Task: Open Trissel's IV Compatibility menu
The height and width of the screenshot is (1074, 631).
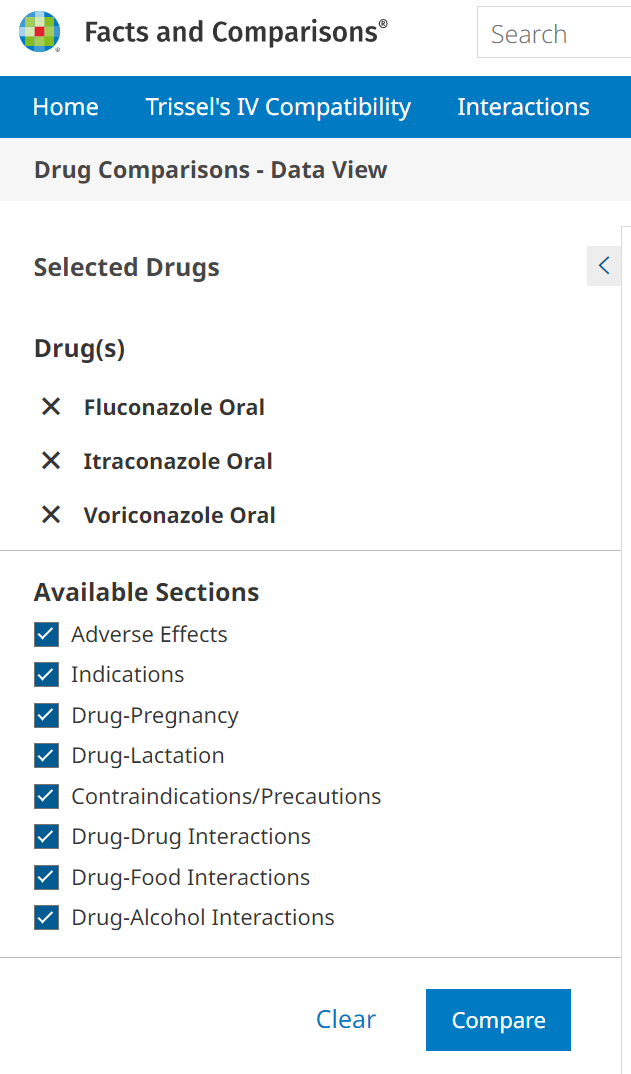Action: (x=278, y=107)
